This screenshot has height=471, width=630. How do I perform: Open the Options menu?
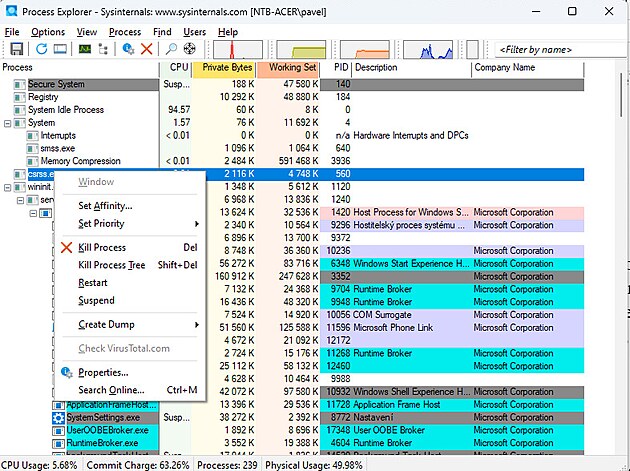pos(47,32)
